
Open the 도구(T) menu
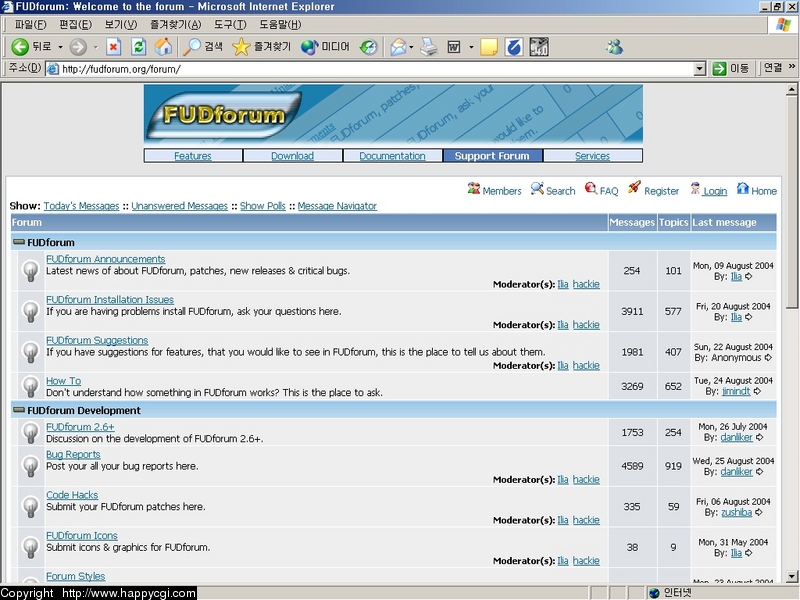pos(230,24)
